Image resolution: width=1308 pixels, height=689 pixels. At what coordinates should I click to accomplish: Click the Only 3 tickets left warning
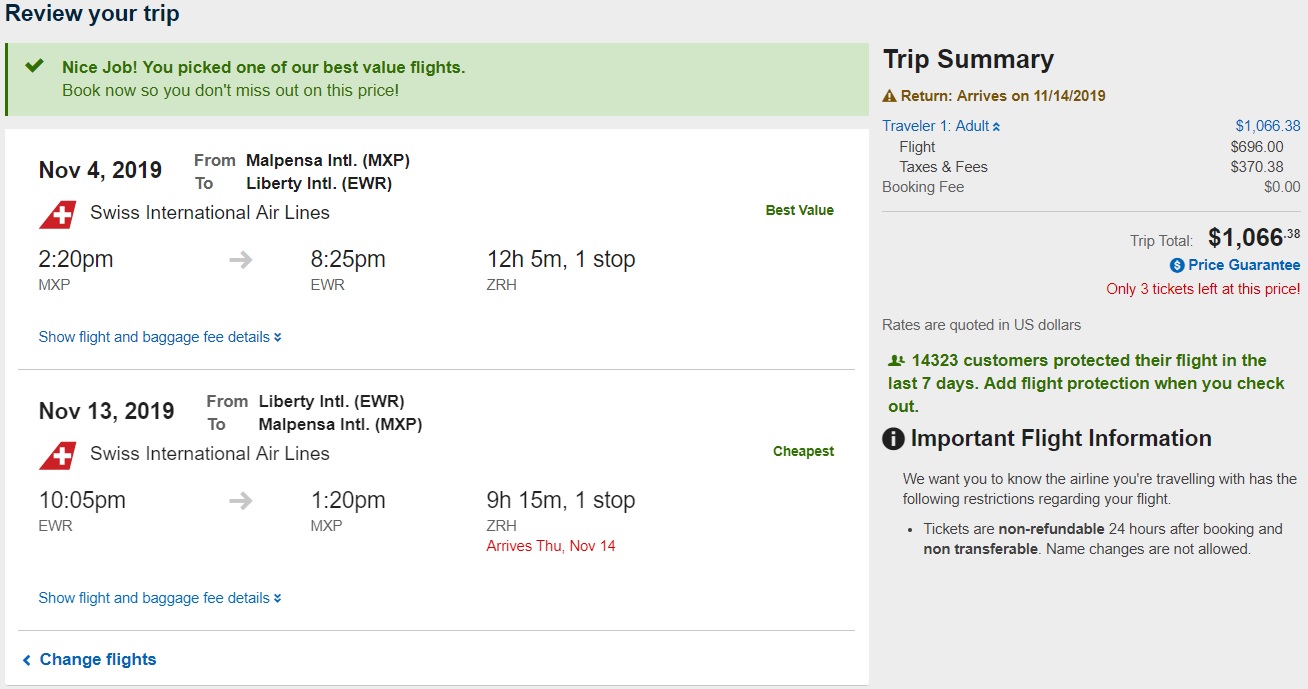(x=1203, y=289)
